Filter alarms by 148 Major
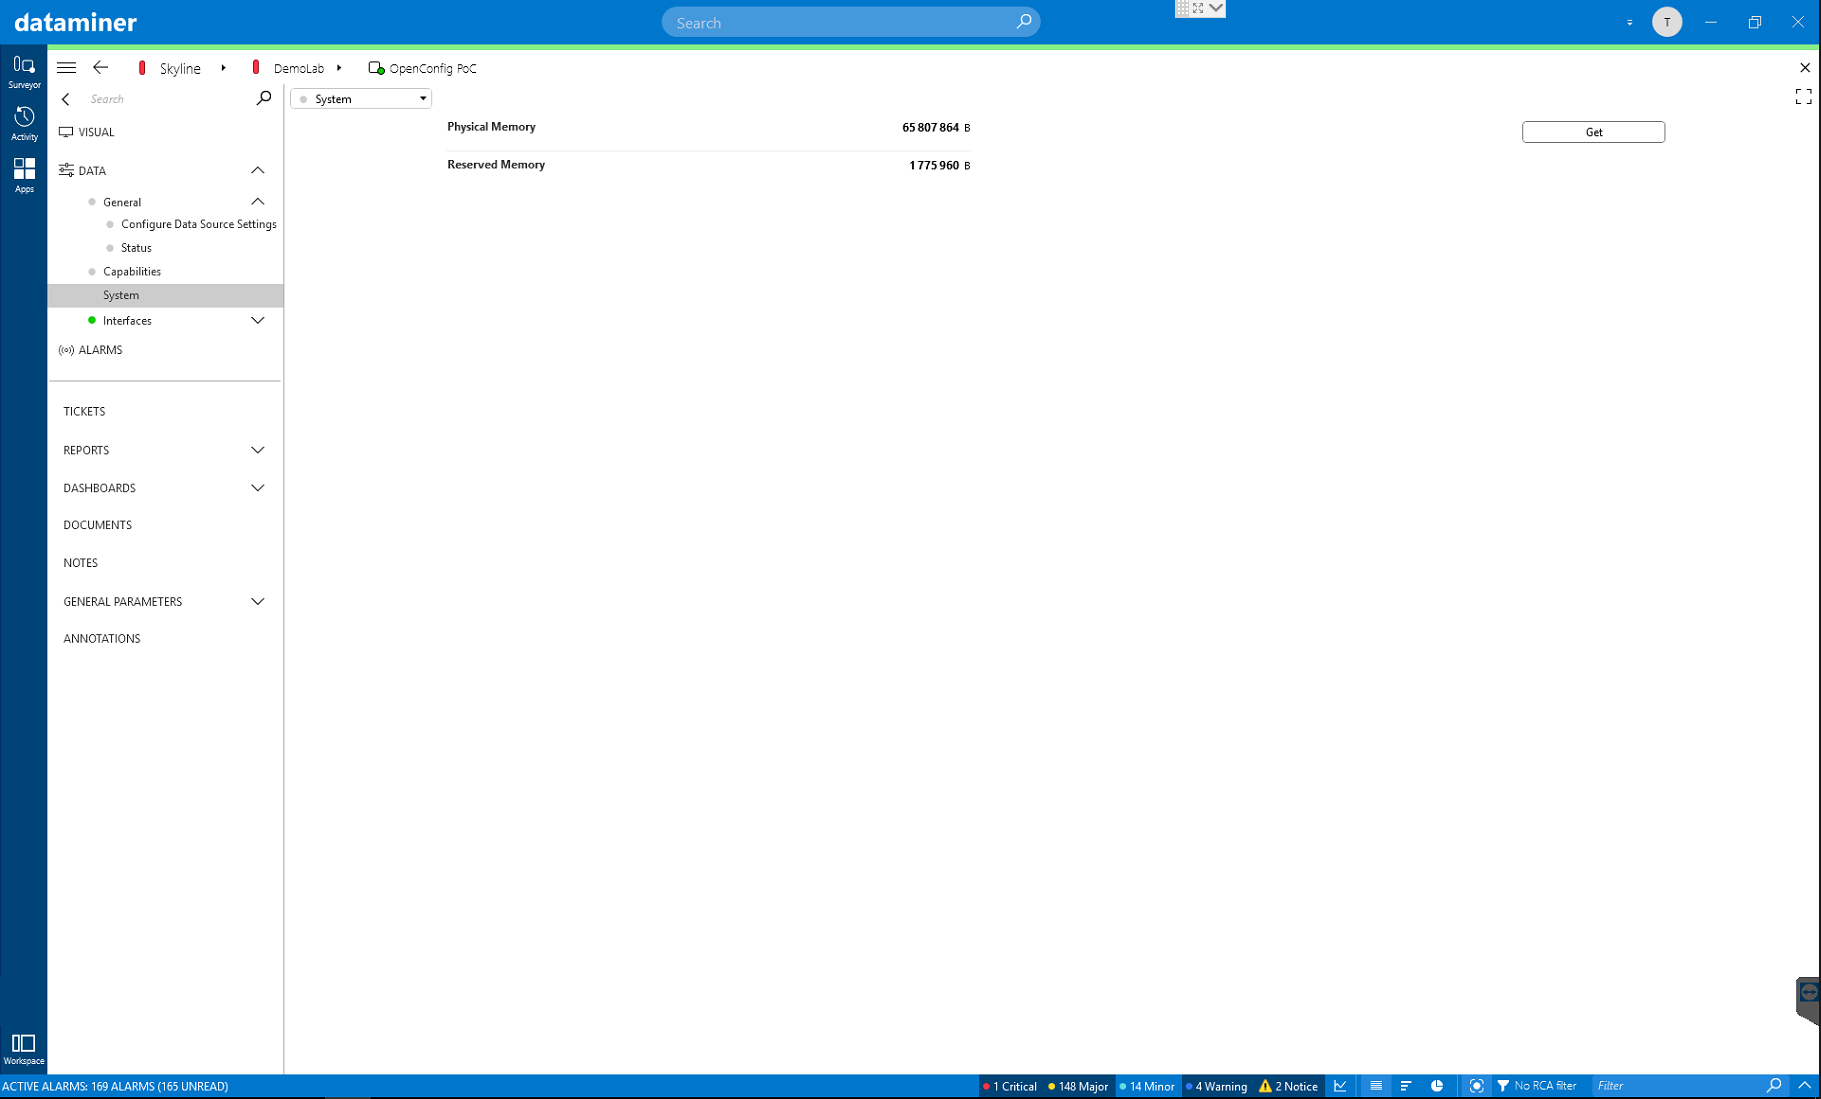The width and height of the screenshot is (1821, 1099). click(x=1078, y=1086)
